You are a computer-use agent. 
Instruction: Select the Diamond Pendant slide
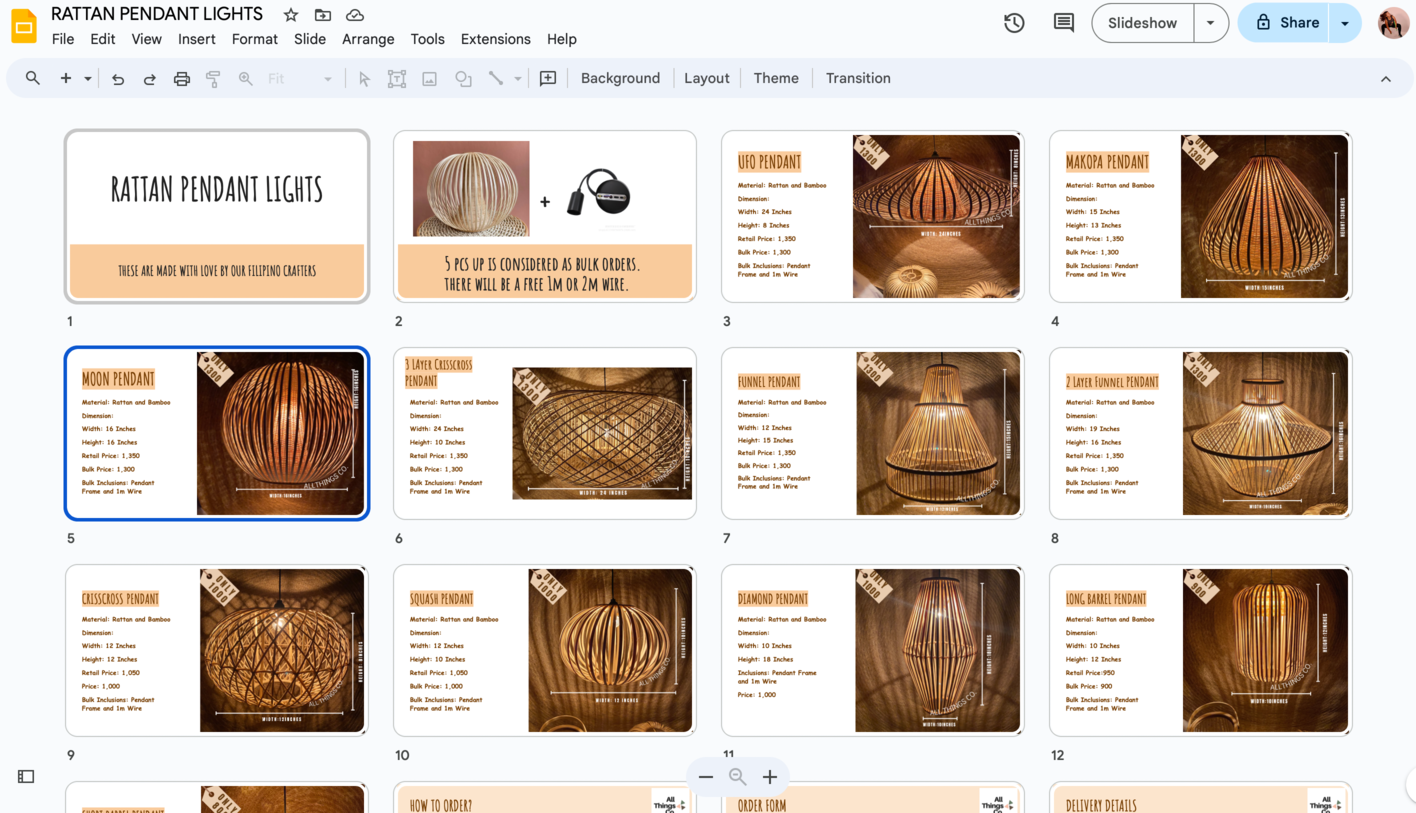873,650
